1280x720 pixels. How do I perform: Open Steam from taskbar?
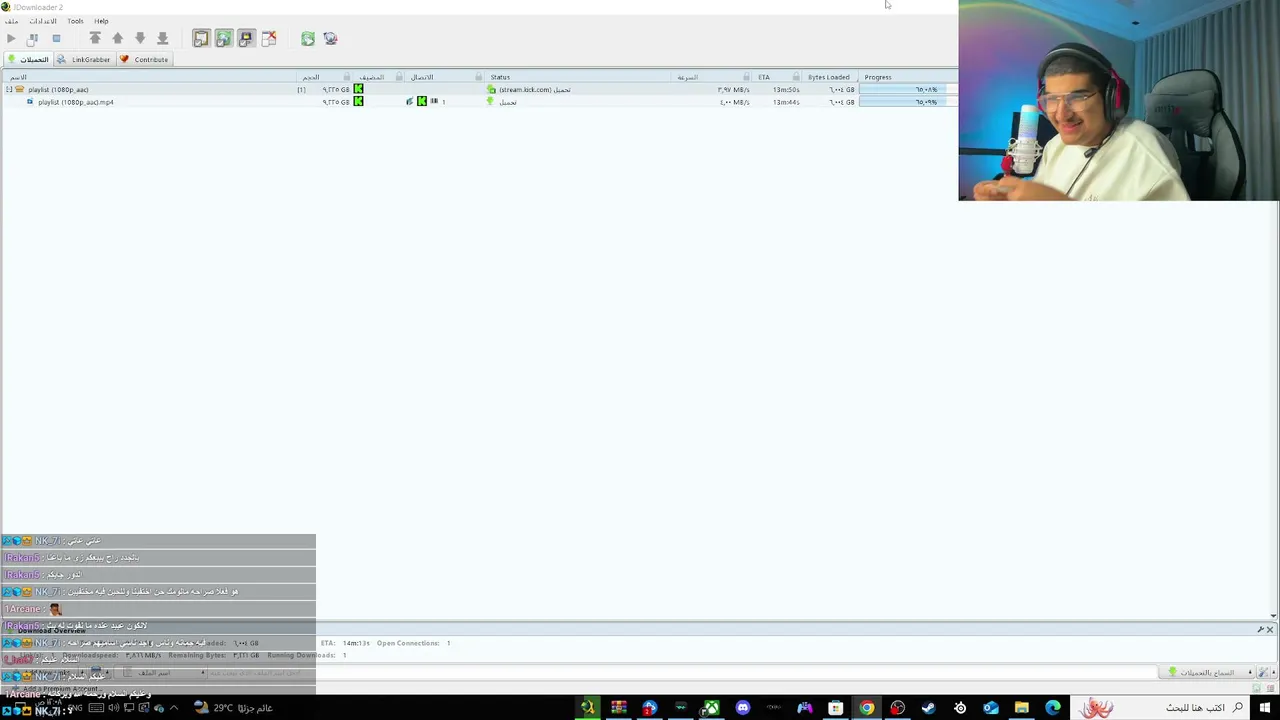(x=929, y=708)
